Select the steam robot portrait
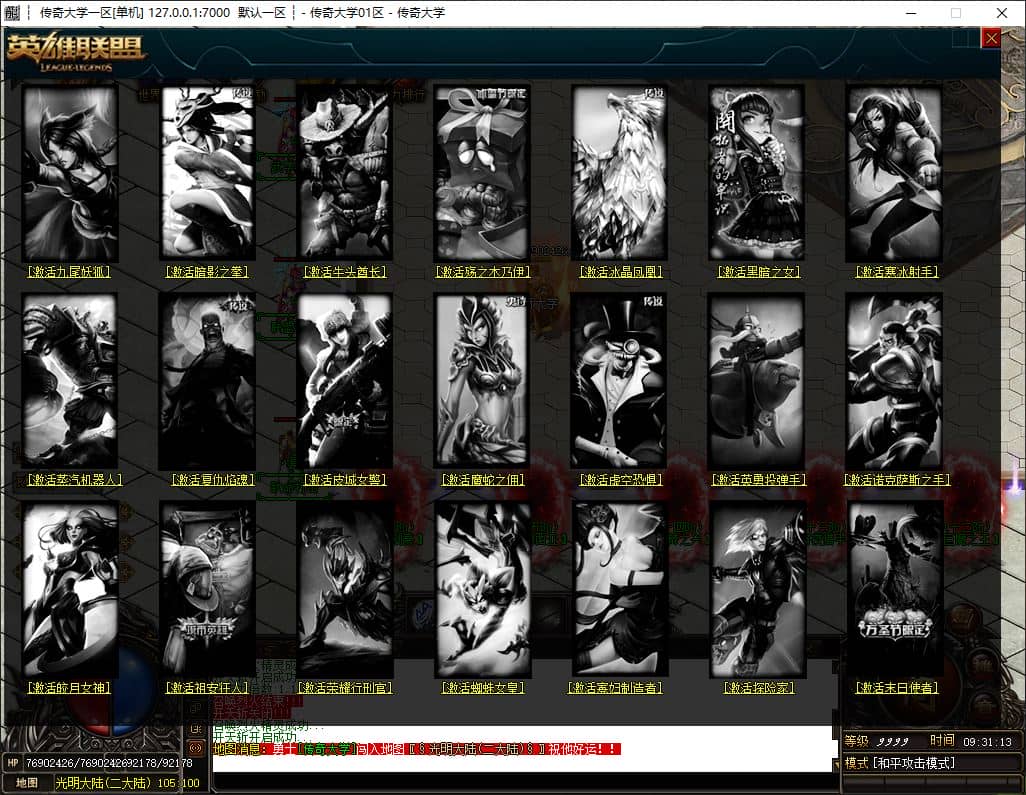 coord(70,381)
